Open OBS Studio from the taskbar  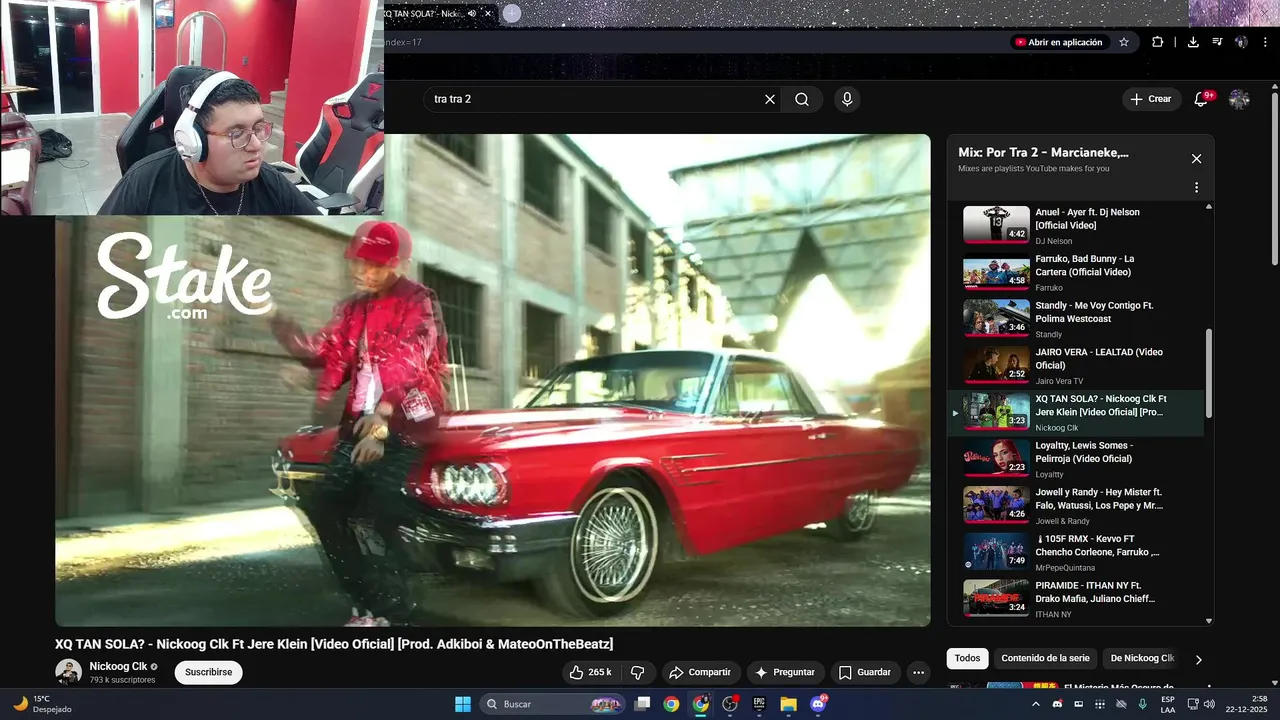pyautogui.click(x=730, y=704)
